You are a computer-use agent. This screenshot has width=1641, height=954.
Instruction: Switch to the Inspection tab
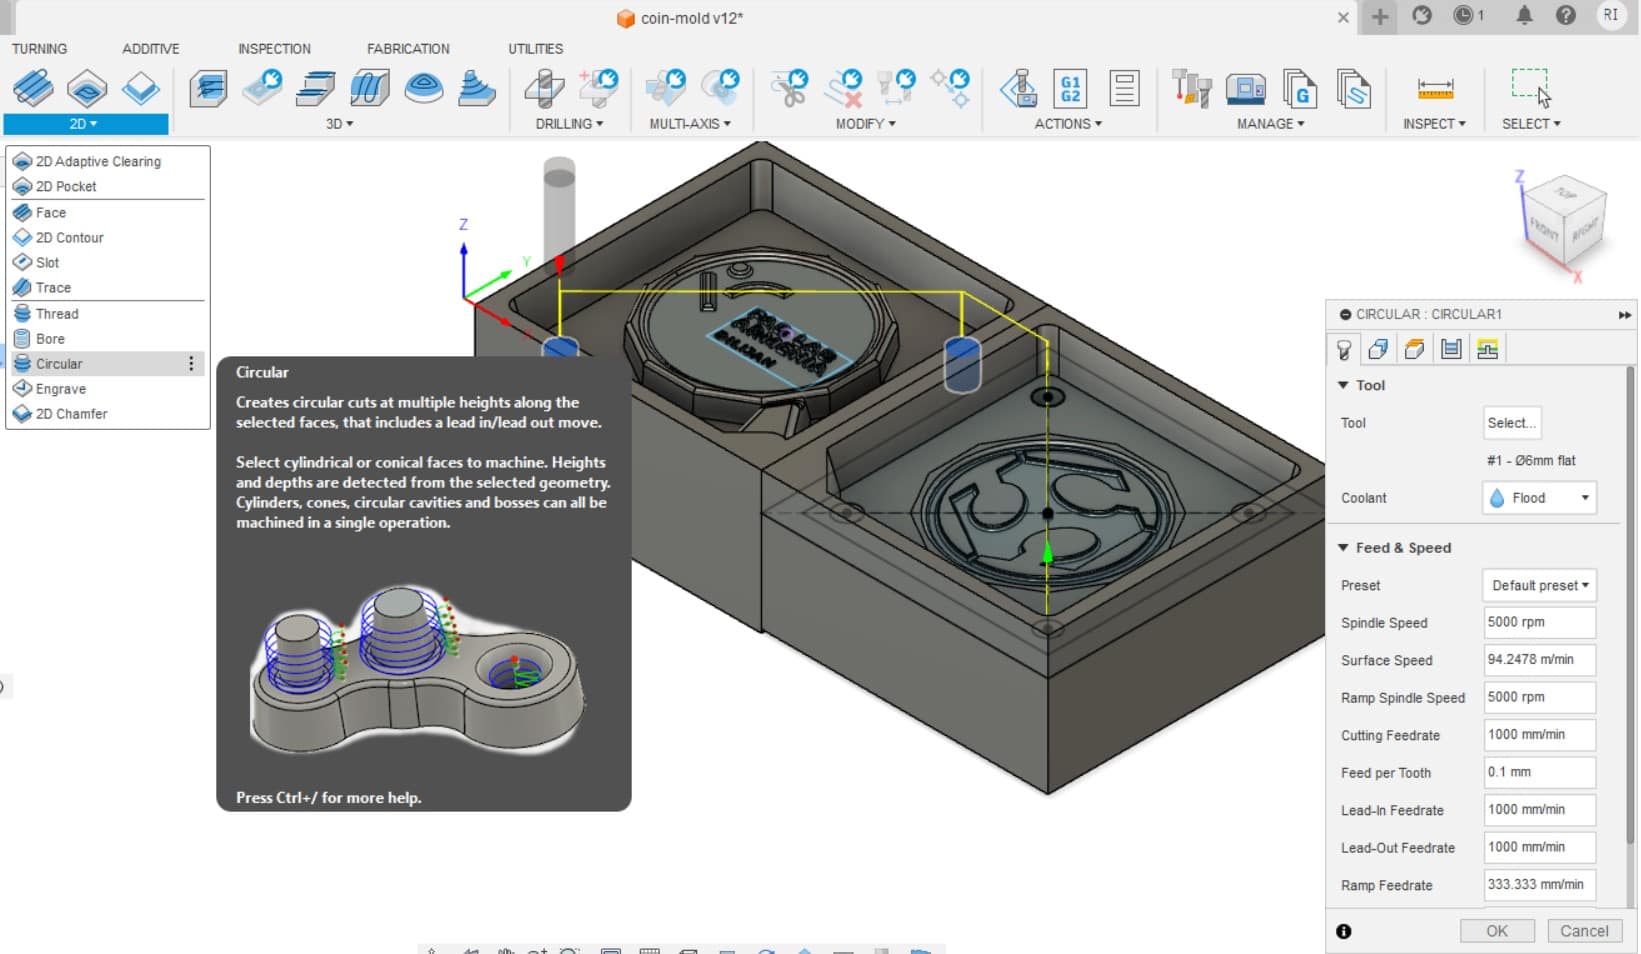coord(274,48)
